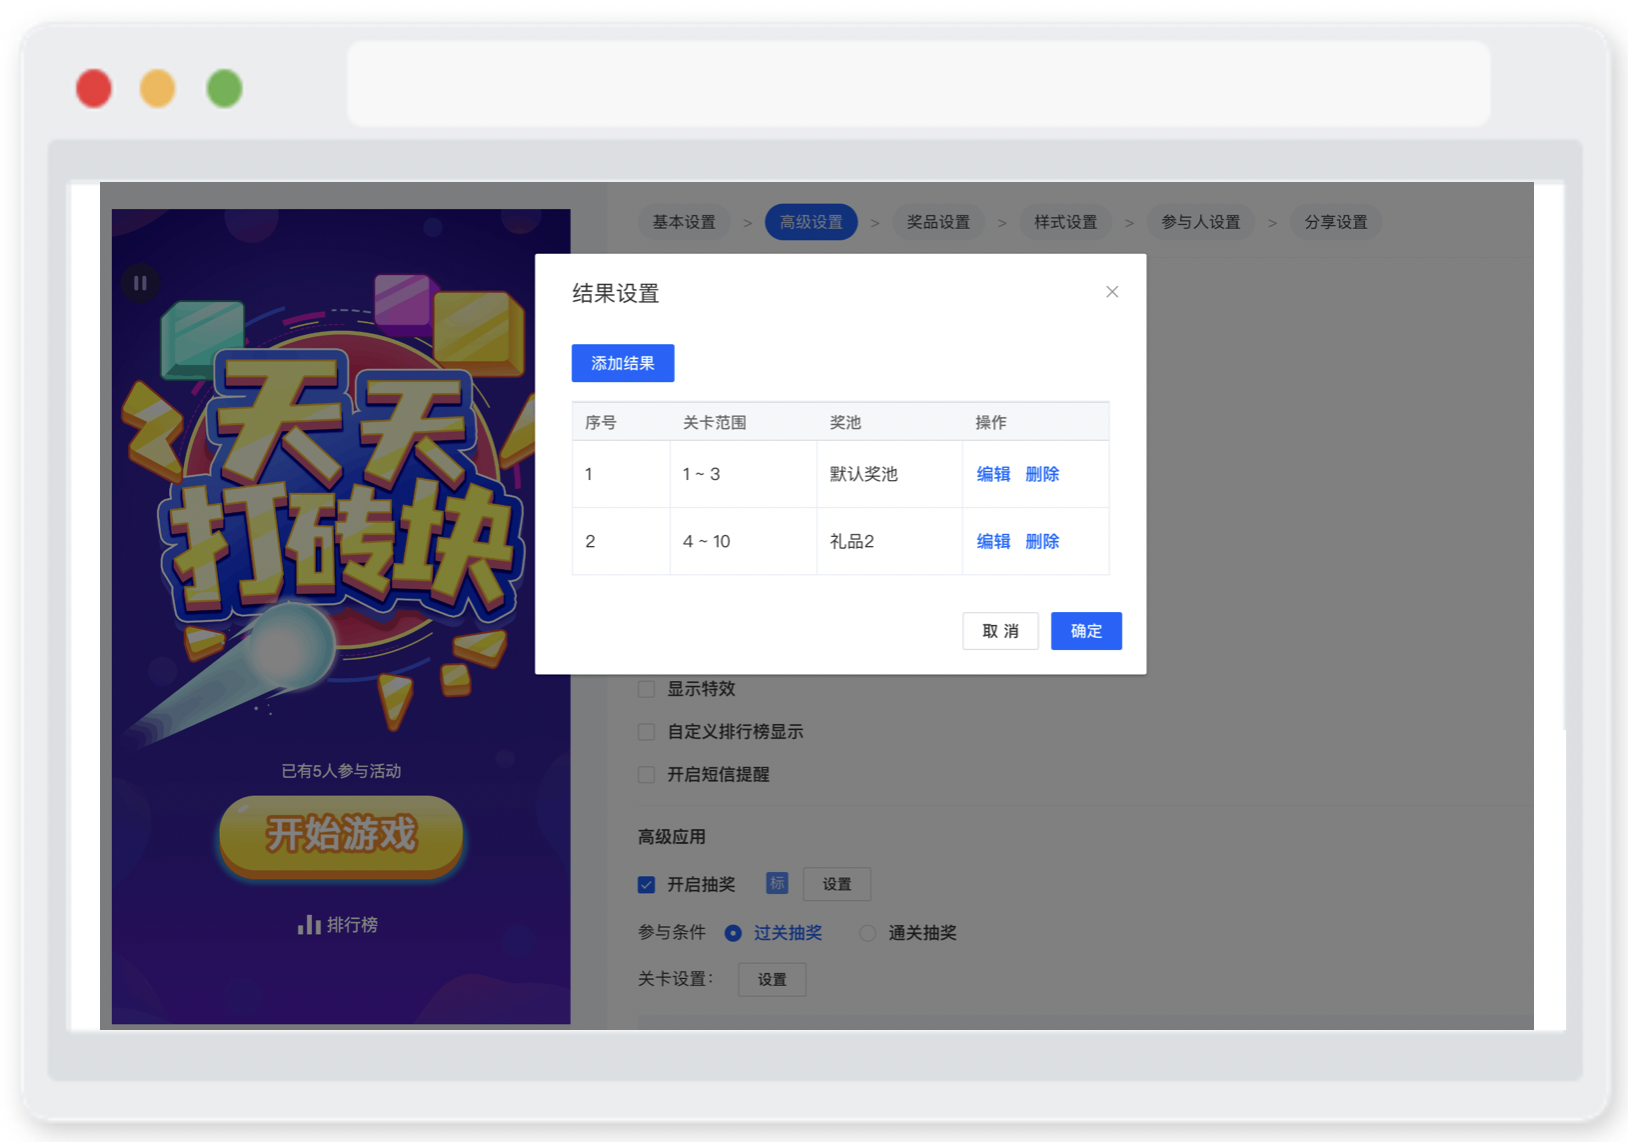Go to the 奖品设置 step tab
The image size is (1628, 1142).
(x=938, y=222)
